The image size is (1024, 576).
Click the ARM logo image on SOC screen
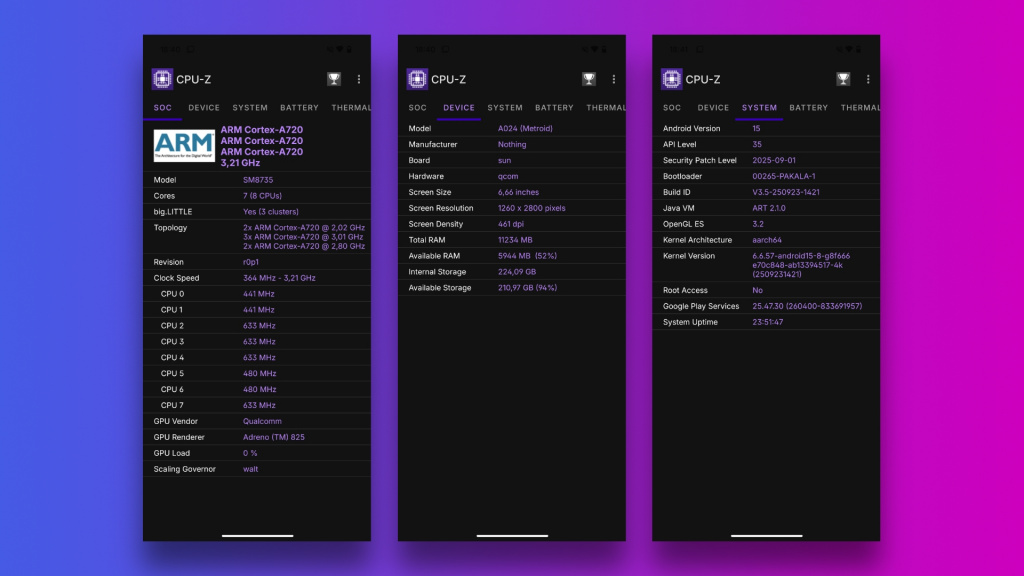tap(184, 145)
